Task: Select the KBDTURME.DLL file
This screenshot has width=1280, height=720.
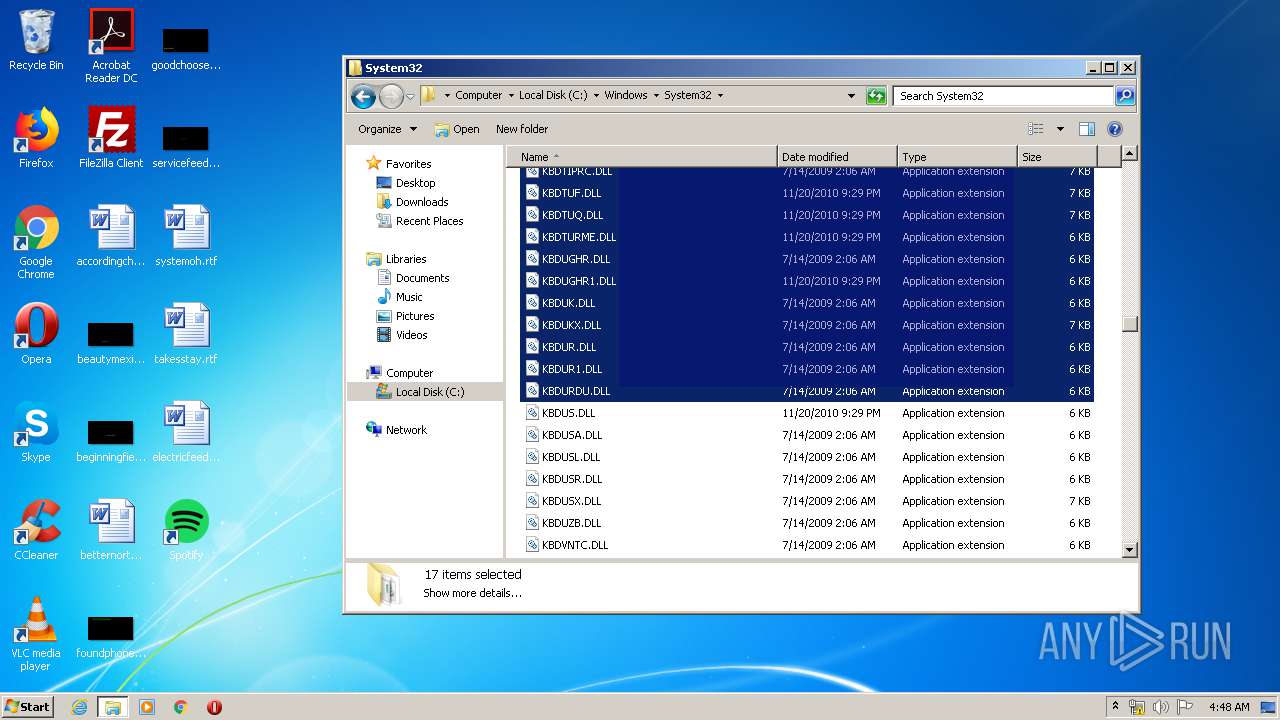Action: coord(579,237)
